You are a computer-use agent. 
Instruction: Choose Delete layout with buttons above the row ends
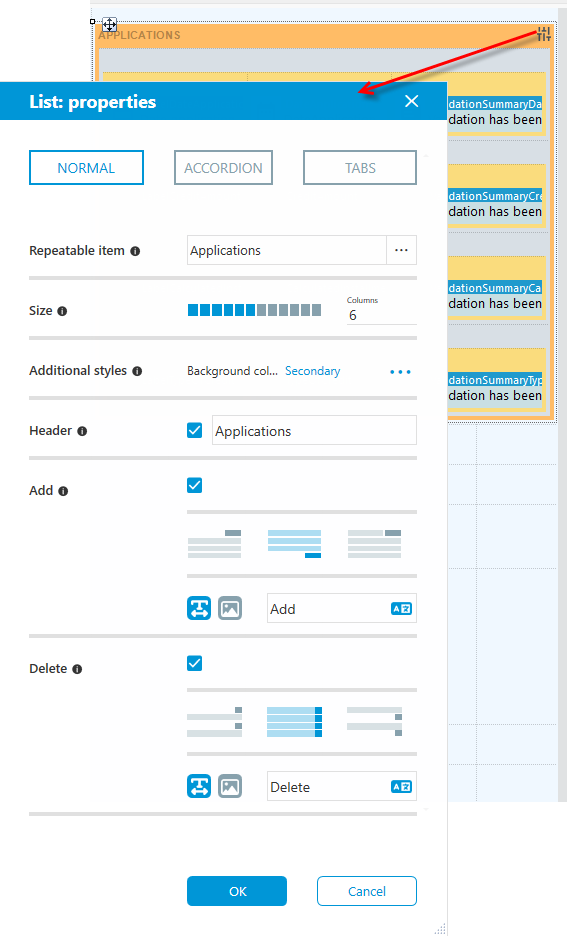pyautogui.click(x=214, y=722)
